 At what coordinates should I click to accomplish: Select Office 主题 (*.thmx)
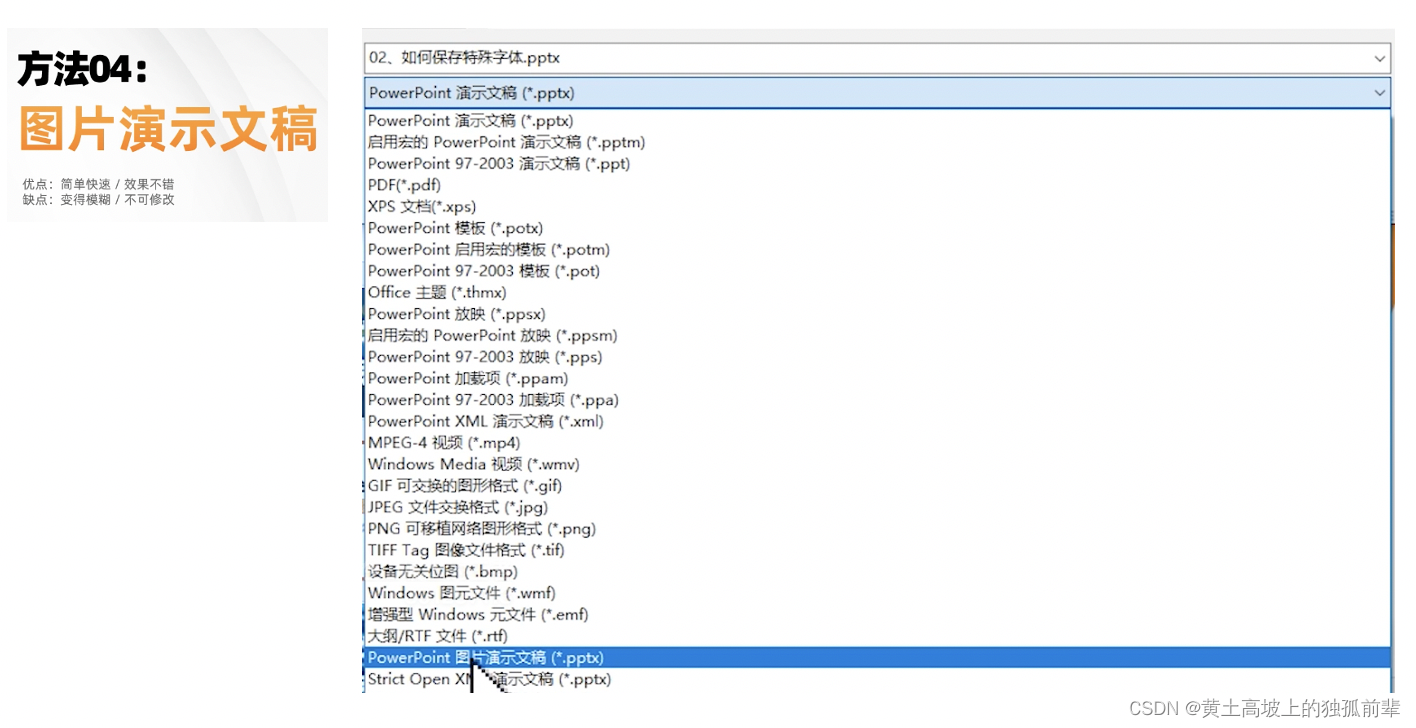tap(877, 292)
